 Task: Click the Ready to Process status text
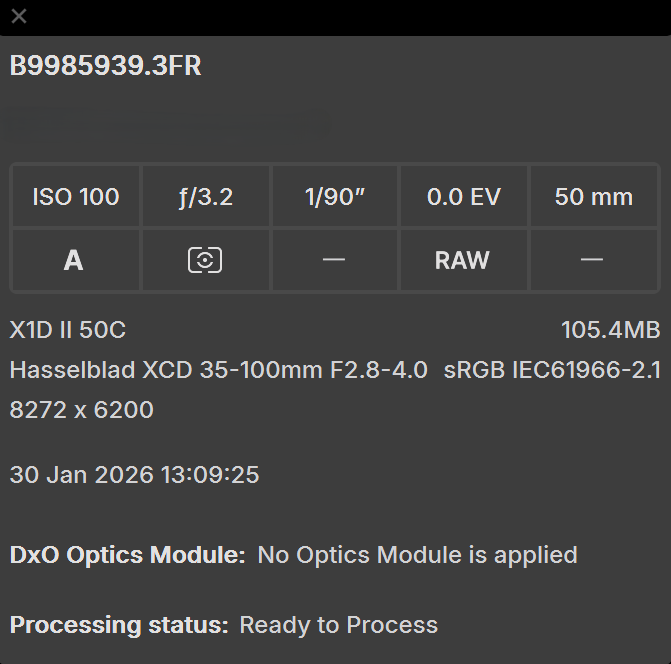[338, 625]
